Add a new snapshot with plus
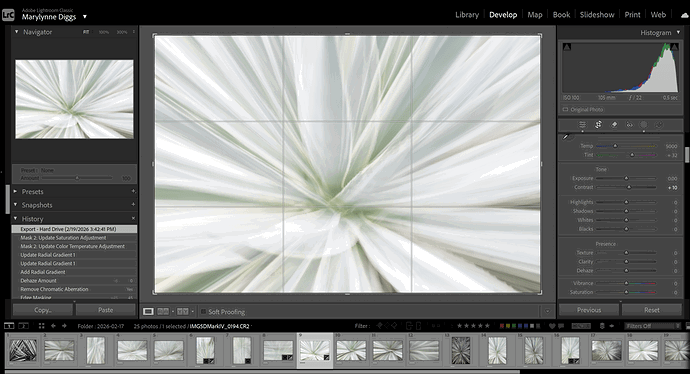 pyautogui.click(x=133, y=205)
